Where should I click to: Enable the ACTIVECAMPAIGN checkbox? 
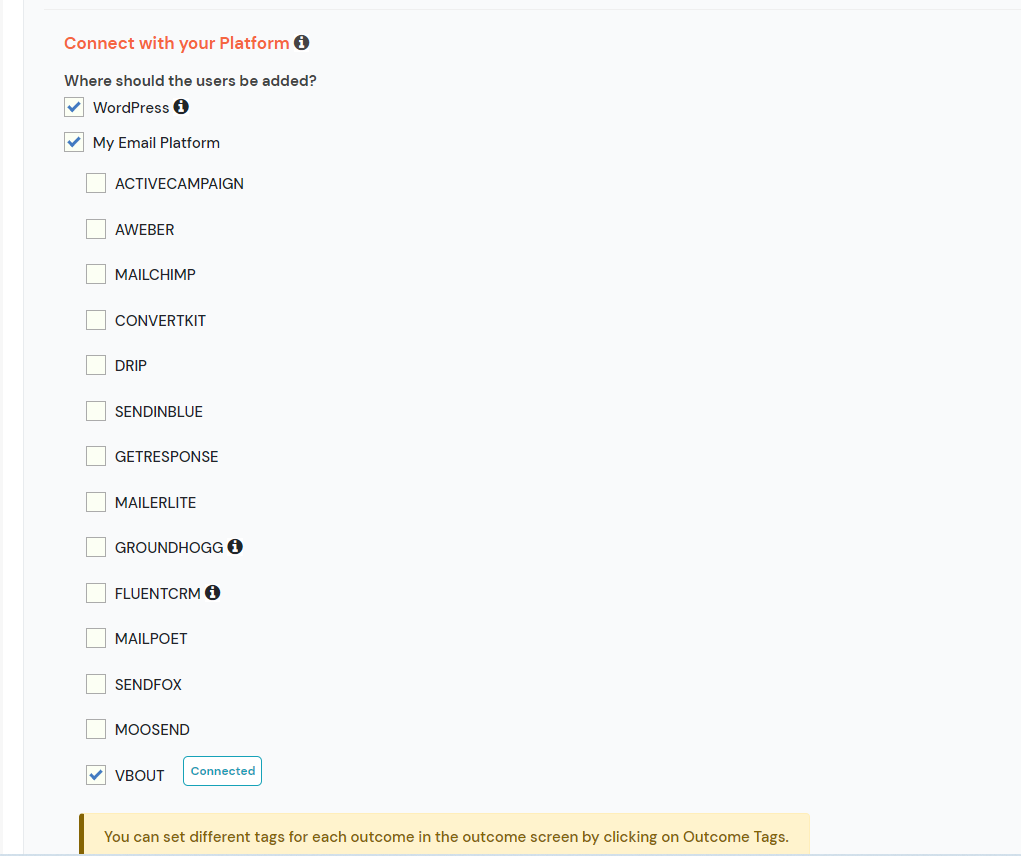pos(96,183)
